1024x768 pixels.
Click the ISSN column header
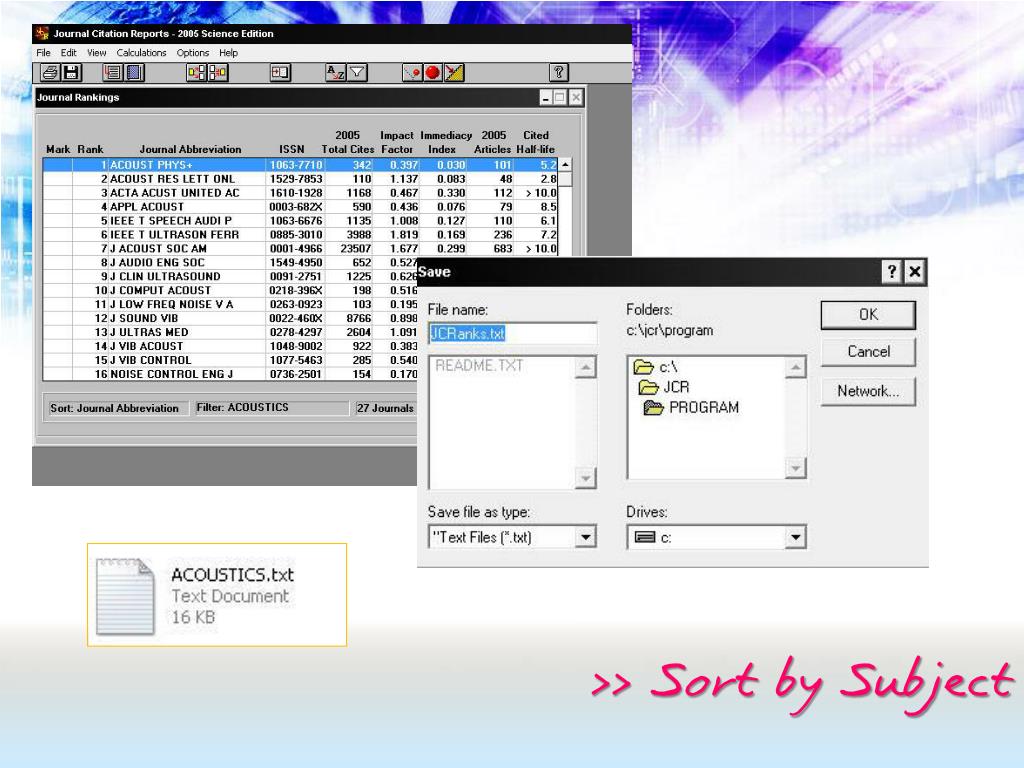(x=292, y=150)
